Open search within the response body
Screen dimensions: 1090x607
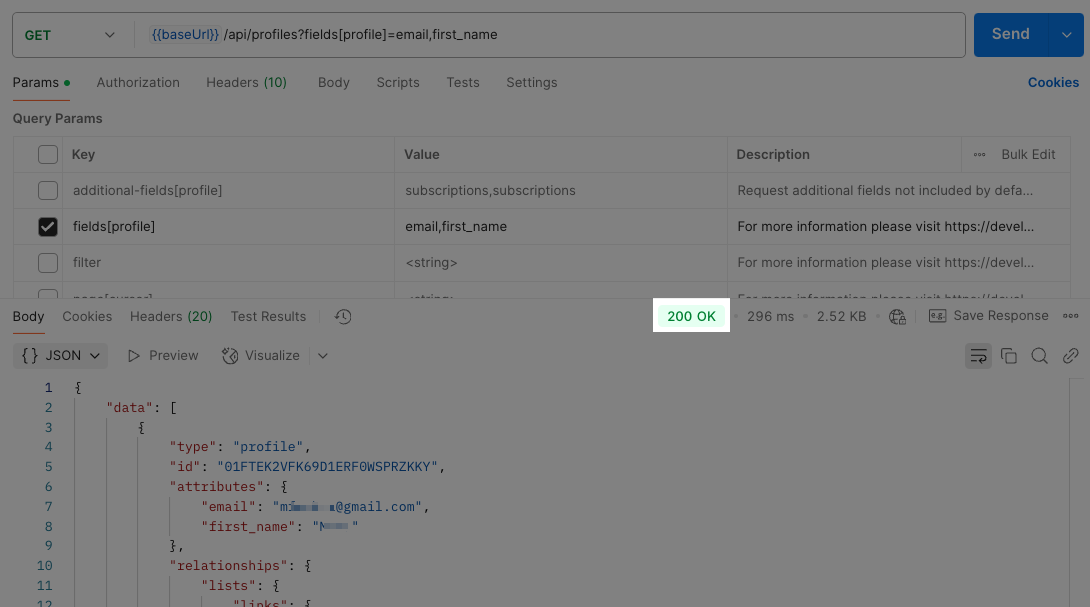(1041, 355)
